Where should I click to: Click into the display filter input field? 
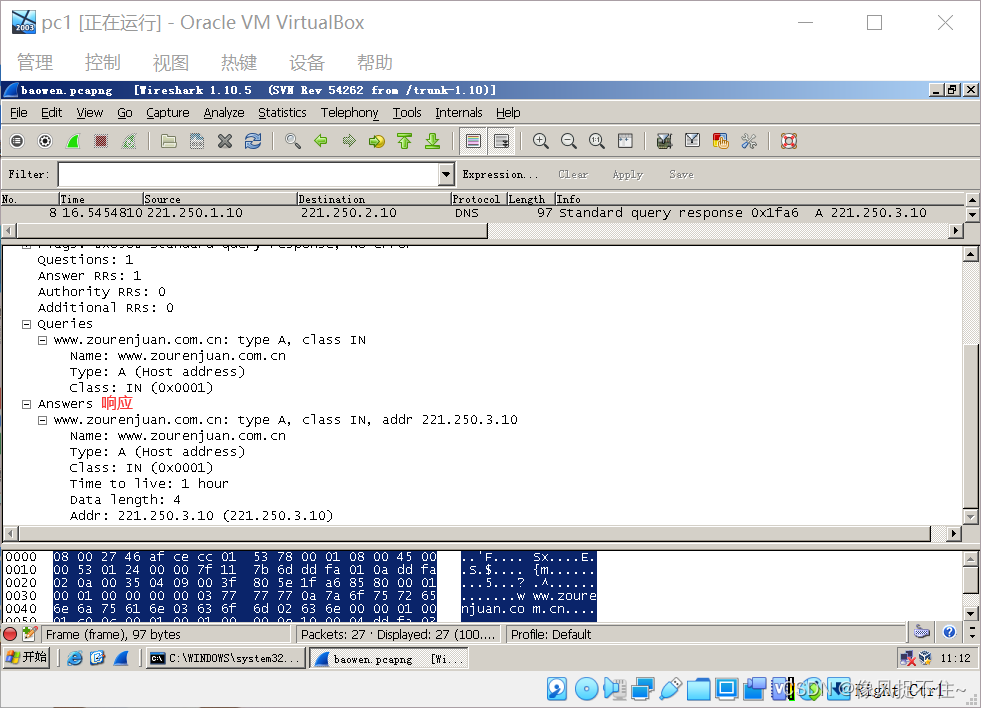pyautogui.click(x=249, y=174)
